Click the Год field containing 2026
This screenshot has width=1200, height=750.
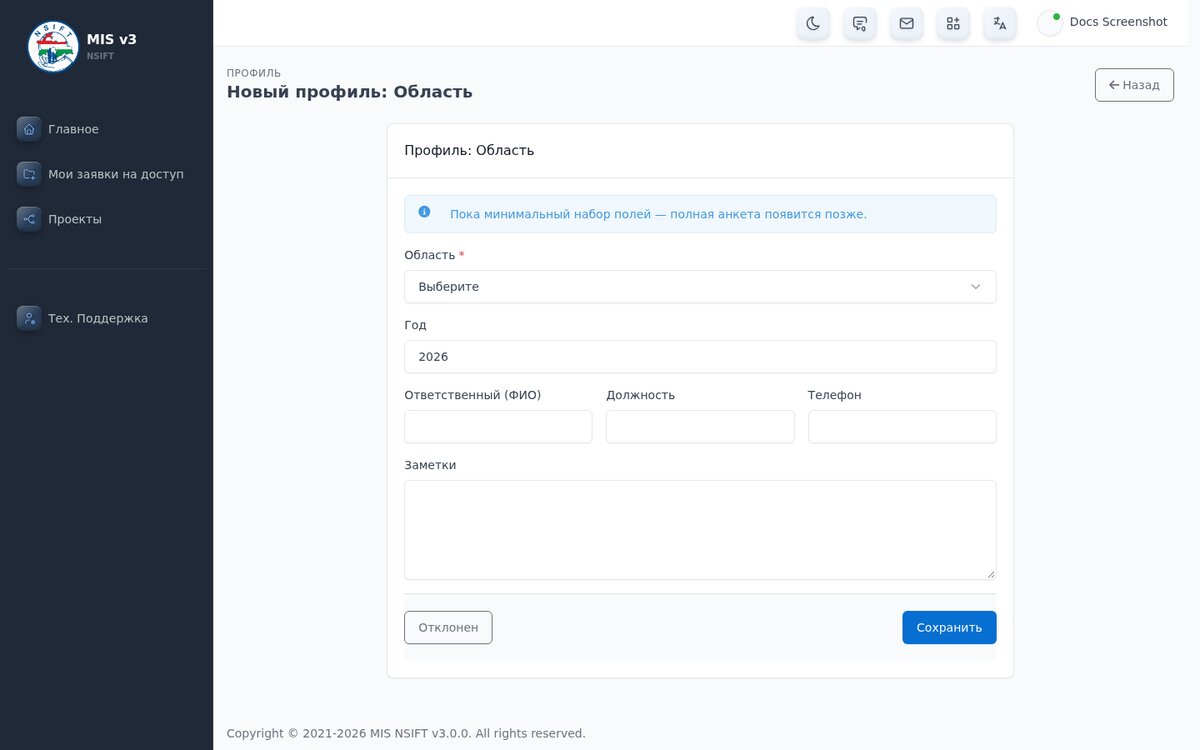(700, 357)
